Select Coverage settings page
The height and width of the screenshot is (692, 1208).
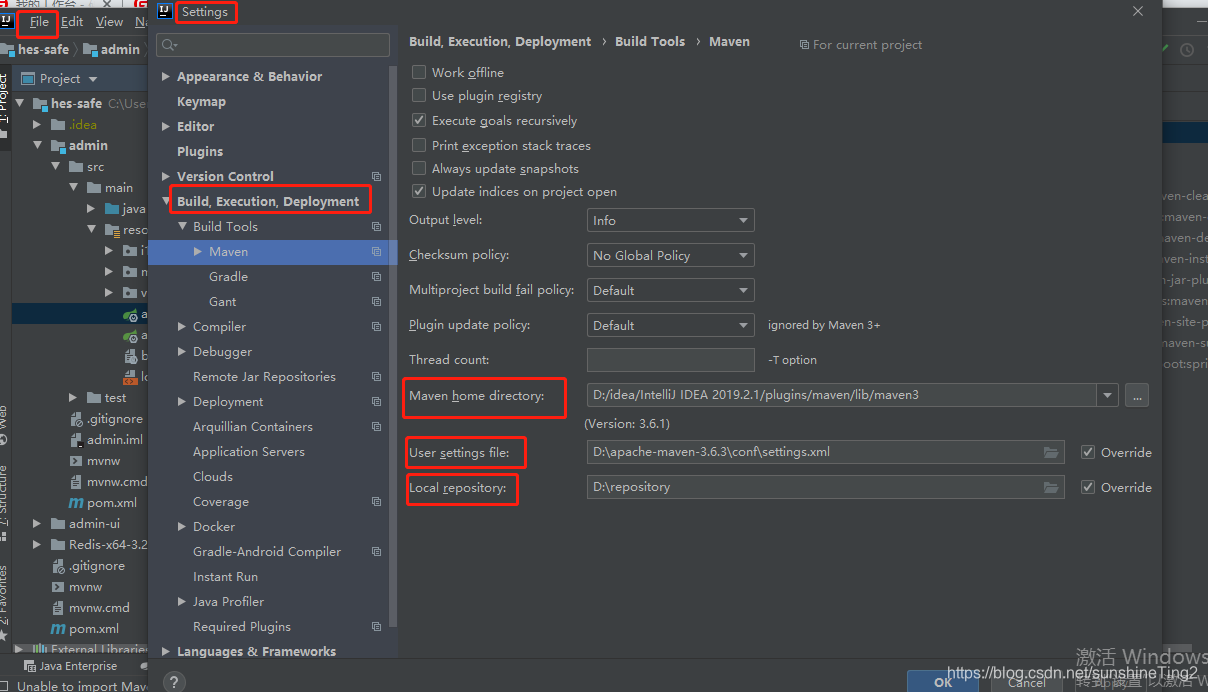coord(221,501)
